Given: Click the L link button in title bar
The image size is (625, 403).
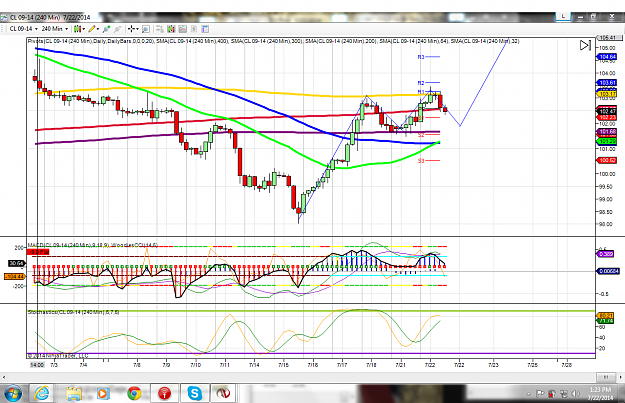Looking at the screenshot, I should point(563,16).
